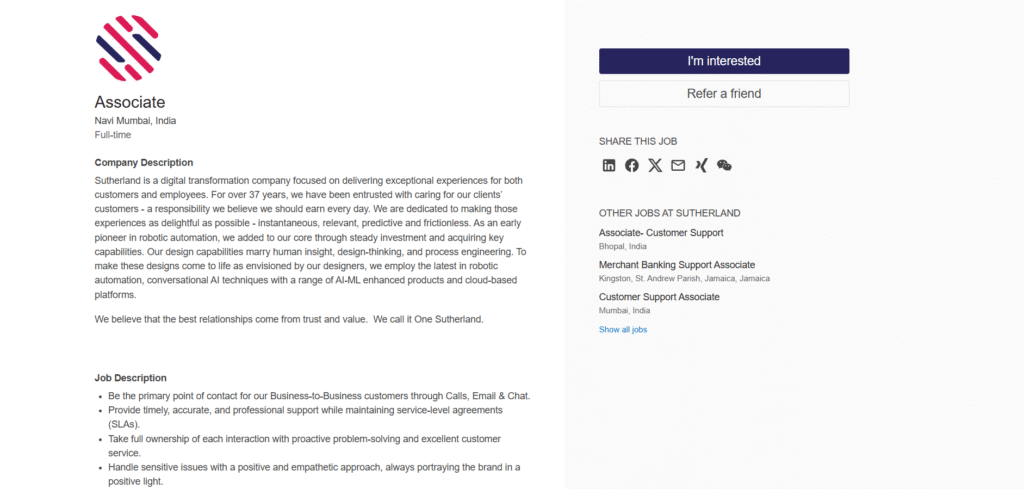Viewport: 1024px width, 489px height.
Task: Click the Sutherland company logo
Action: 129,47
